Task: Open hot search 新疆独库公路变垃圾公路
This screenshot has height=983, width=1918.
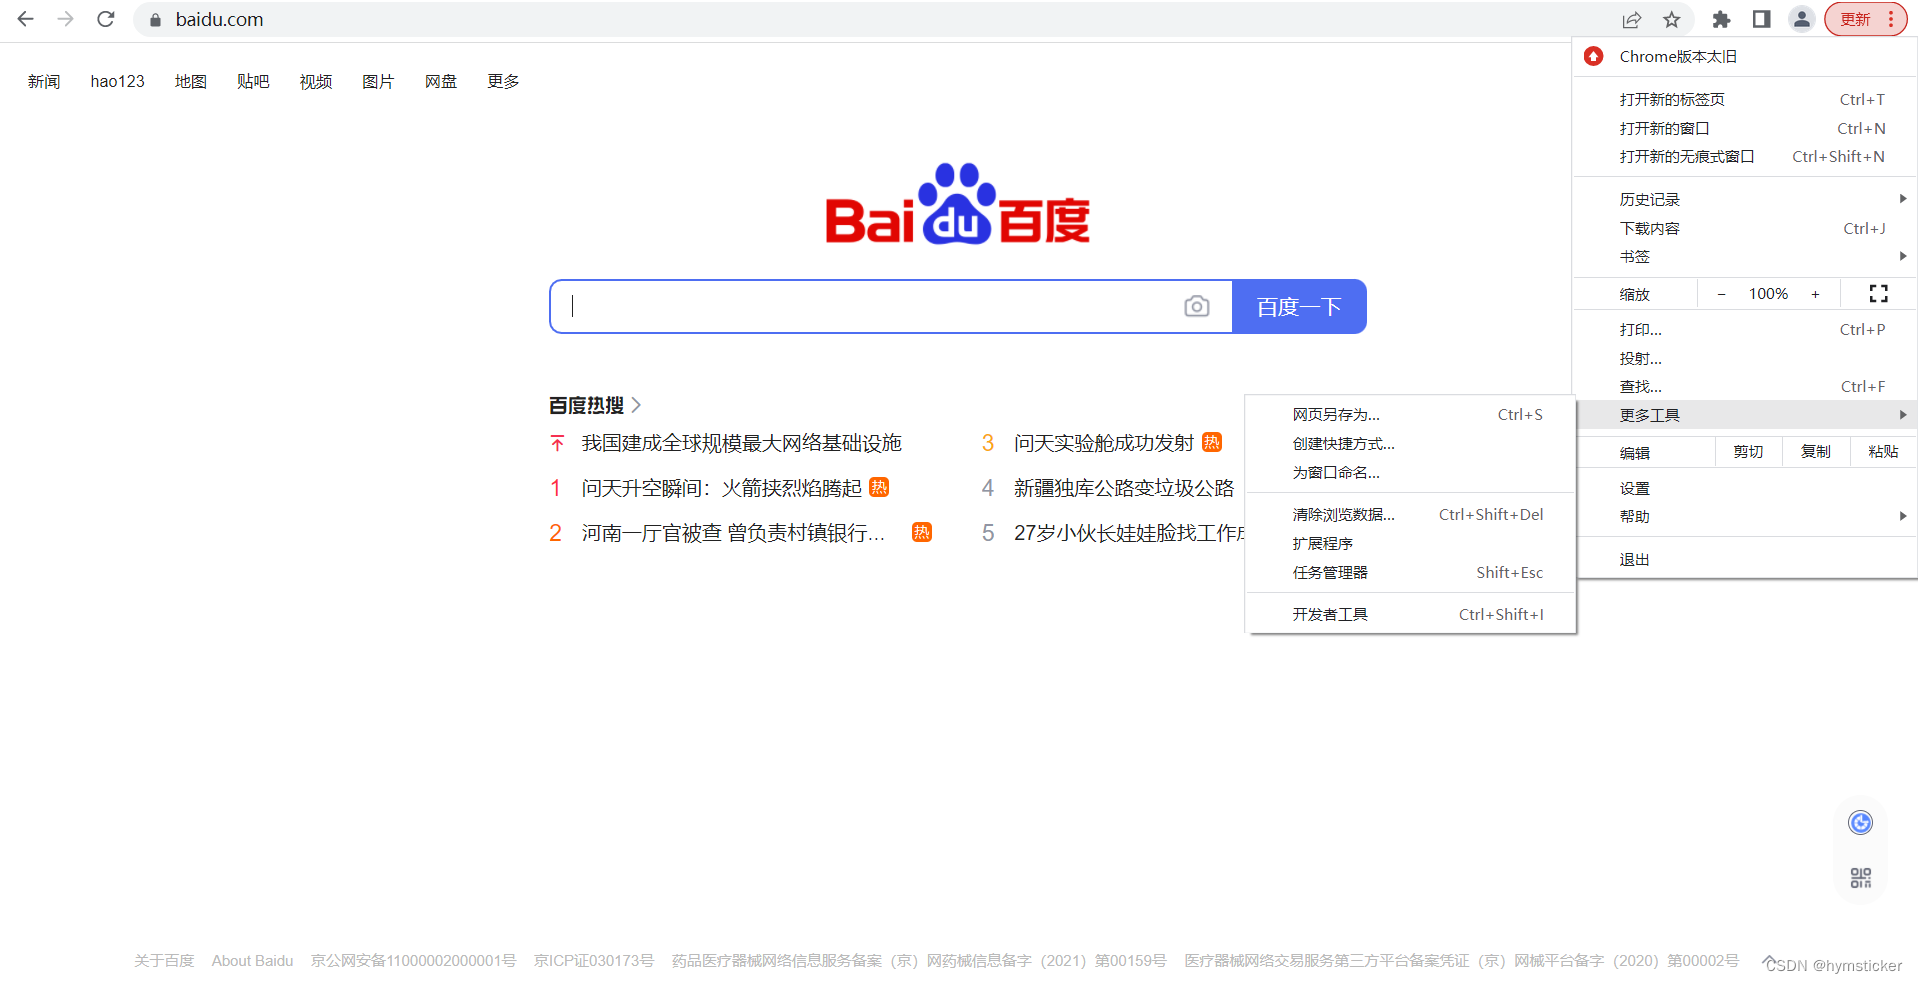Action: 1124,488
